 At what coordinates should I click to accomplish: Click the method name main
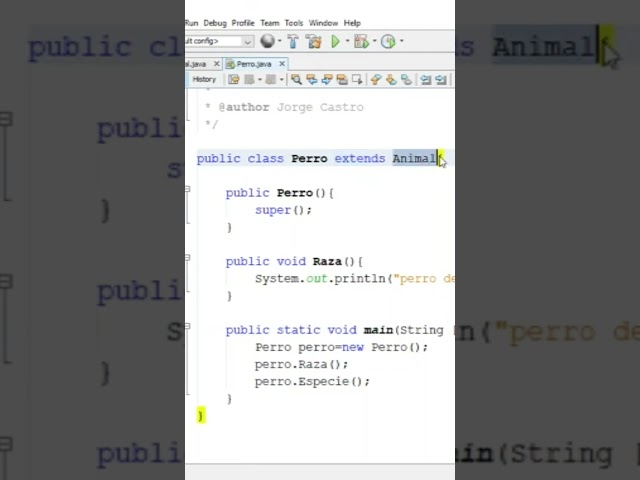[x=378, y=330]
